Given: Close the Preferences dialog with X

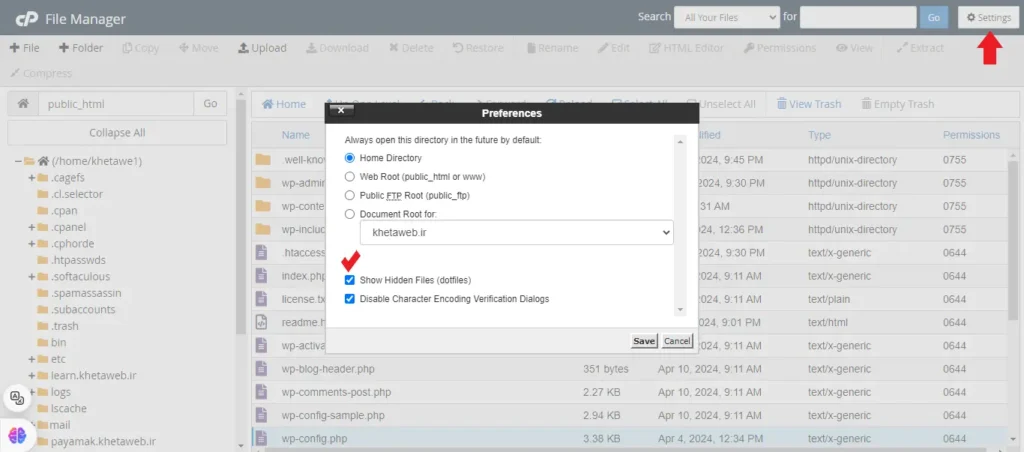Looking at the screenshot, I should pyautogui.click(x=340, y=110).
